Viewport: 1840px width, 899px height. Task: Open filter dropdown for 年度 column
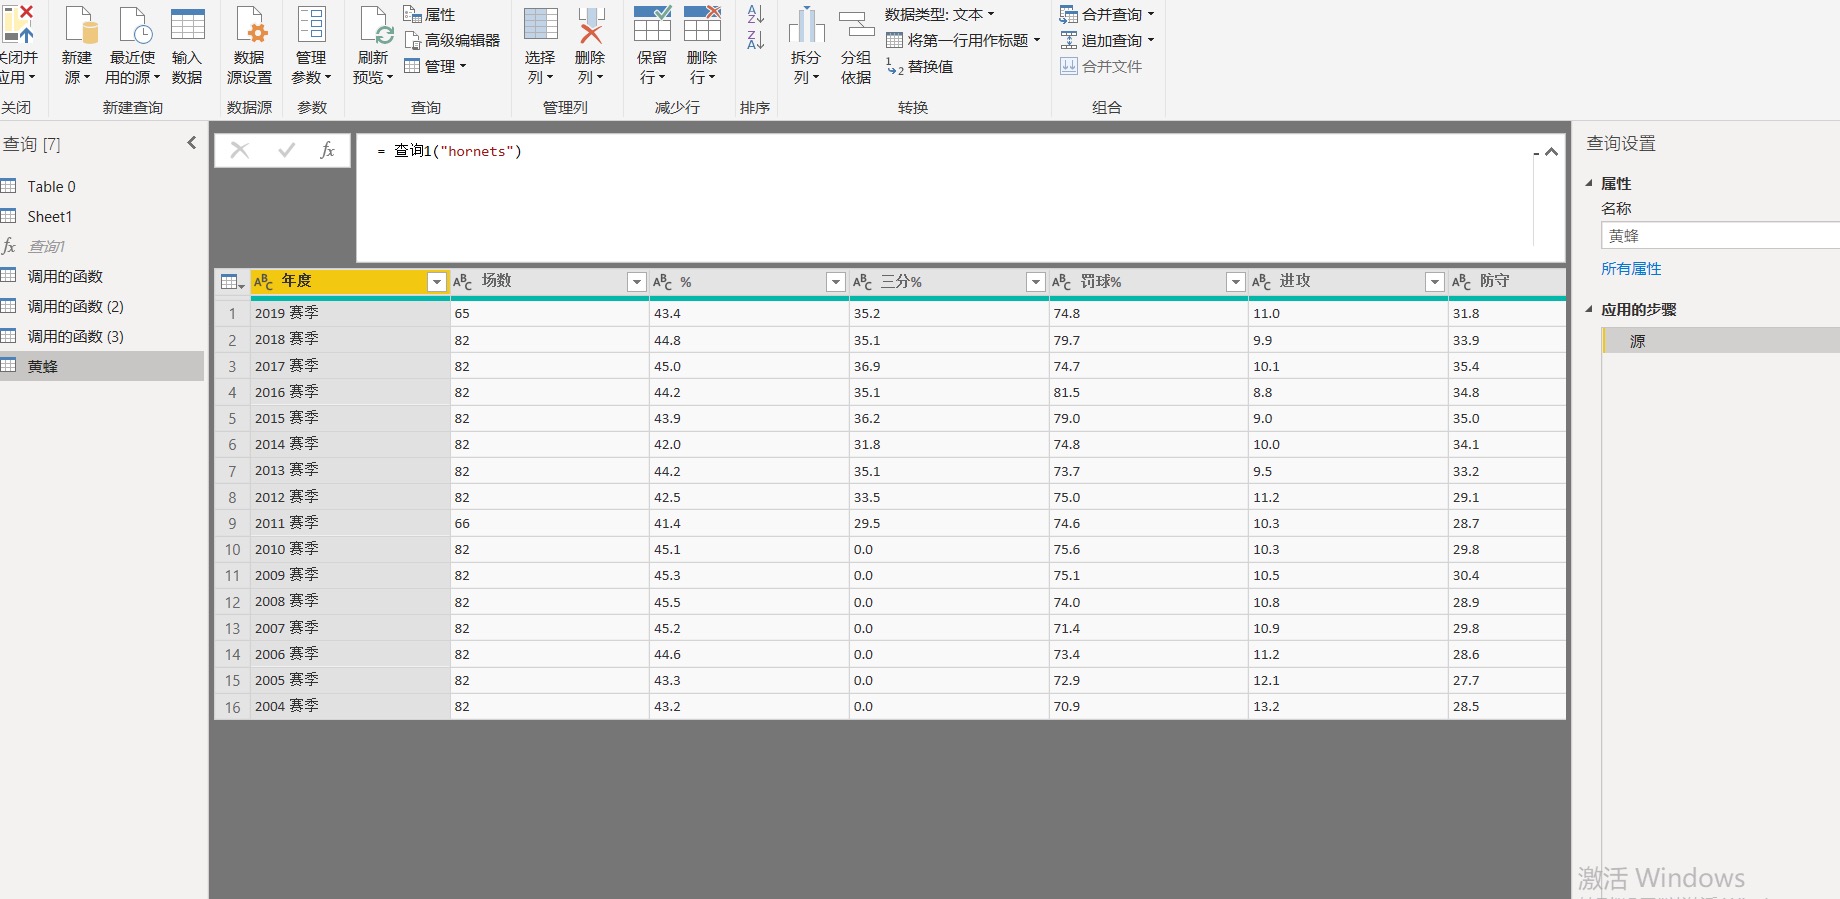(436, 282)
